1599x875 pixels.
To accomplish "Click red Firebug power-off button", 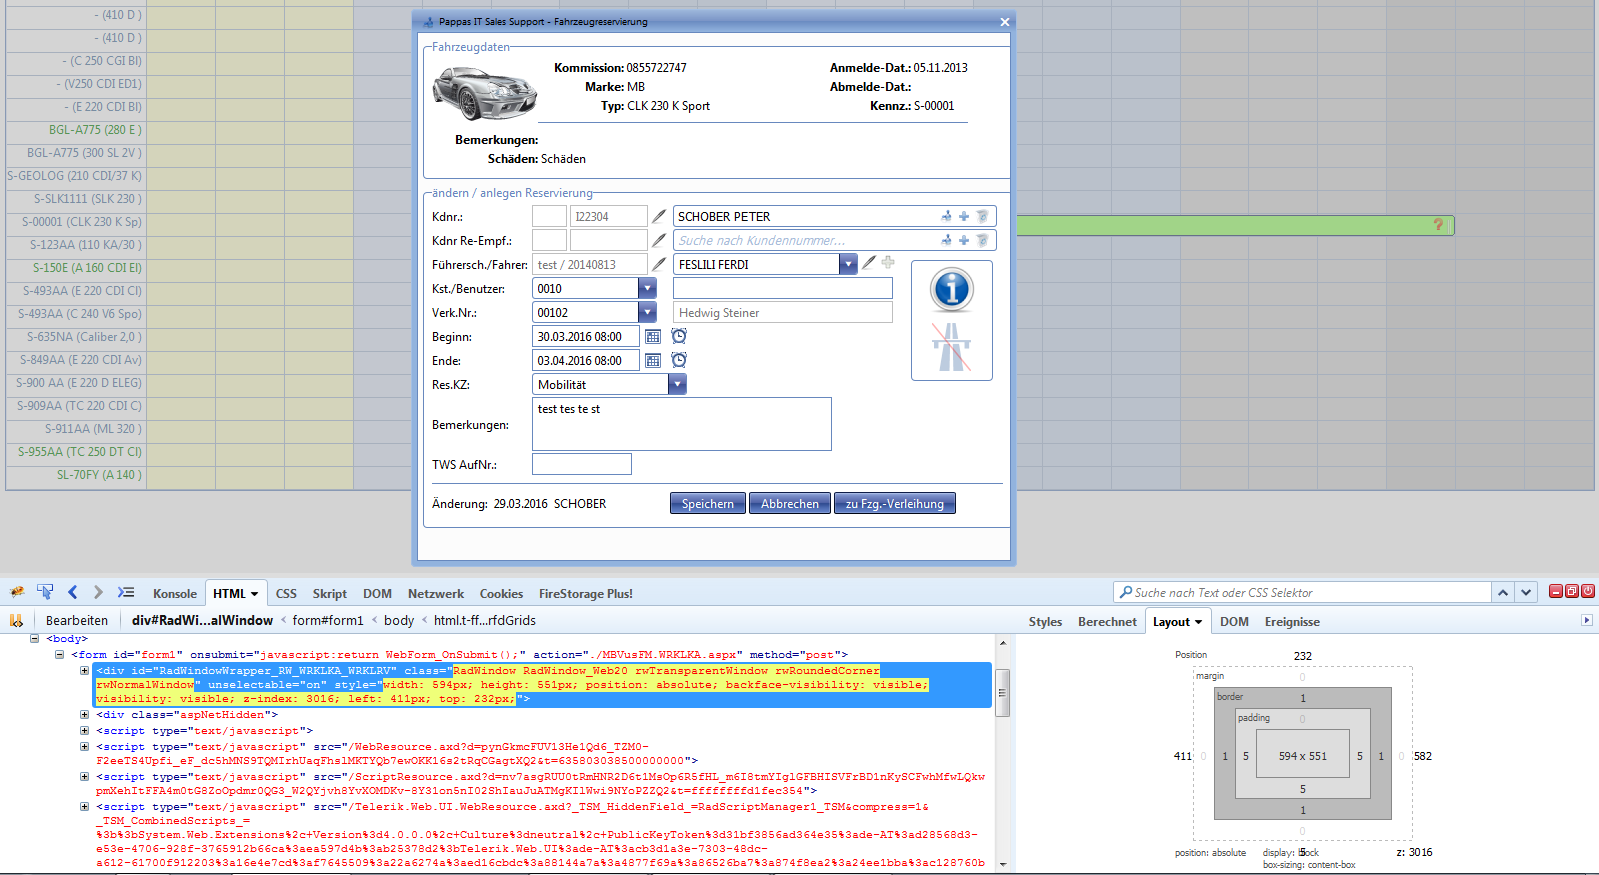I will click(1588, 591).
